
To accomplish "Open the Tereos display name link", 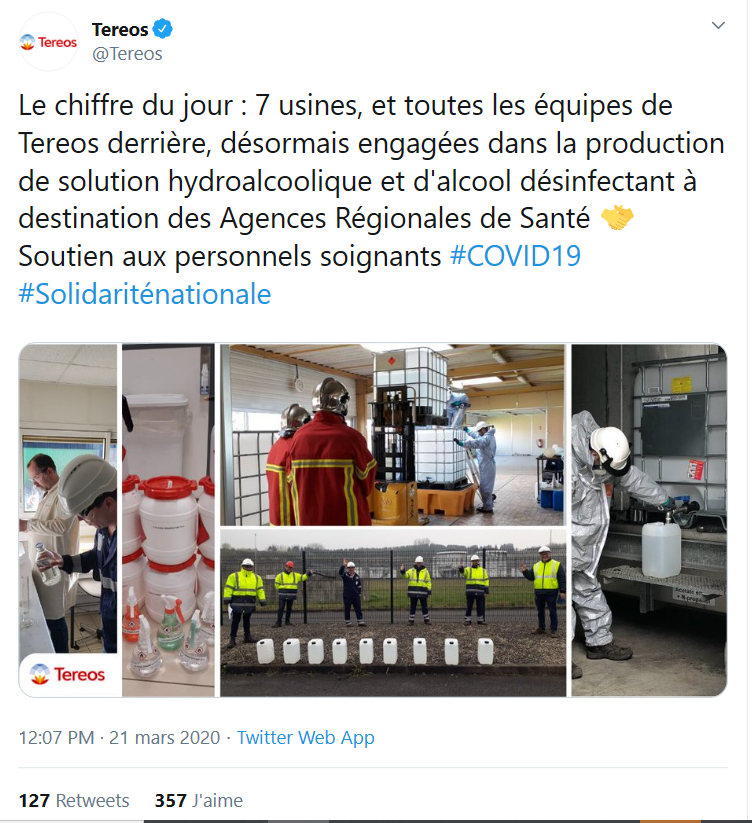I will [120, 29].
